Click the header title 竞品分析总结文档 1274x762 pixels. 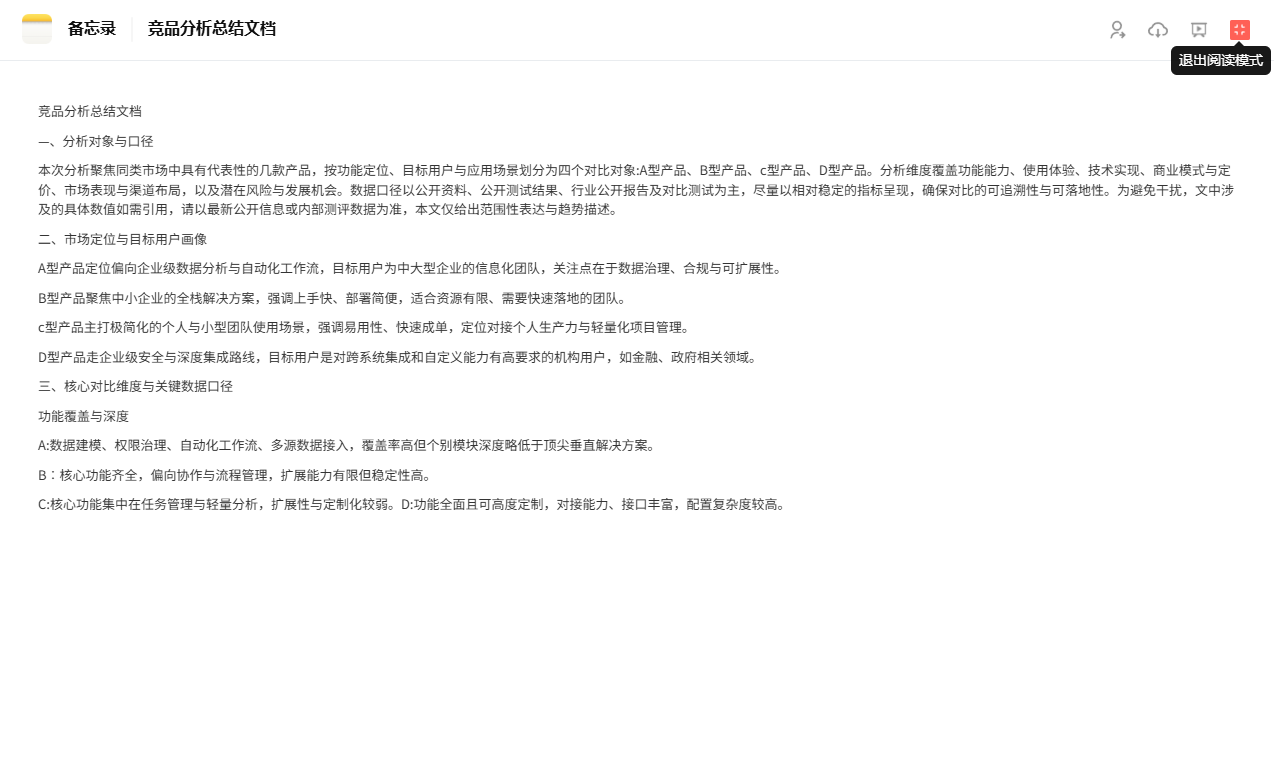pos(212,29)
